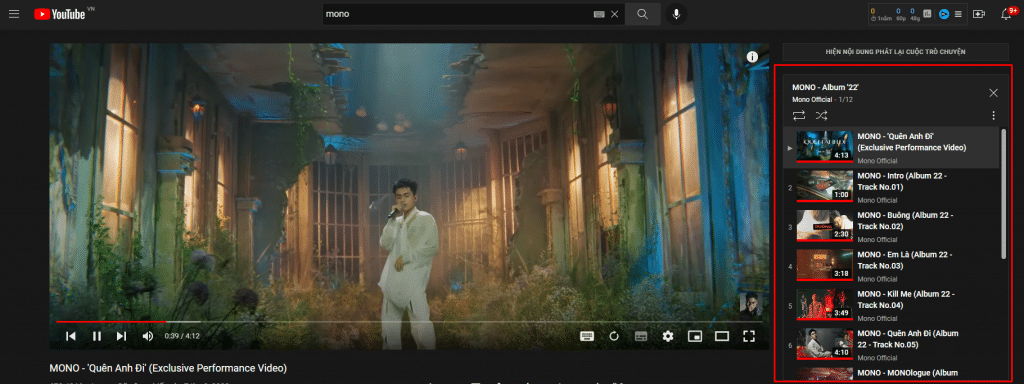Pause the playing video
This screenshot has width=1024, height=384.
pos(96,336)
